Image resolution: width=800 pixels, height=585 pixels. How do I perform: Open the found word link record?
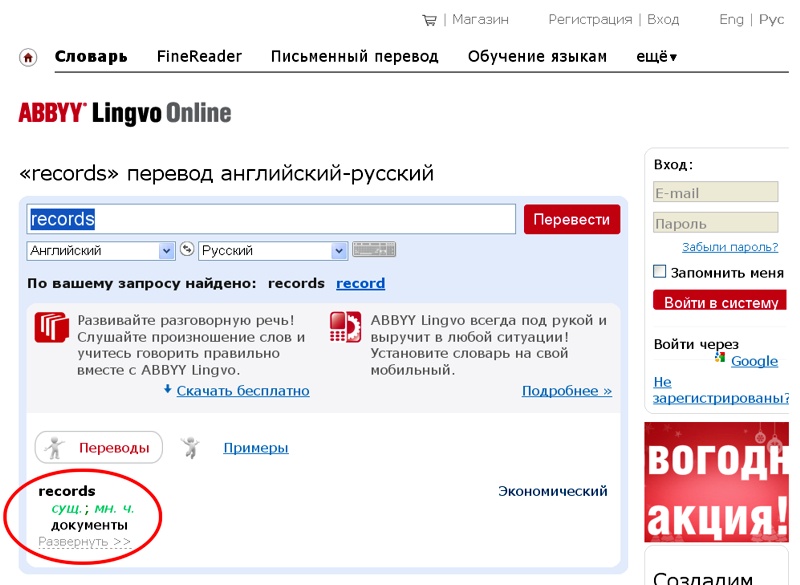(x=360, y=283)
